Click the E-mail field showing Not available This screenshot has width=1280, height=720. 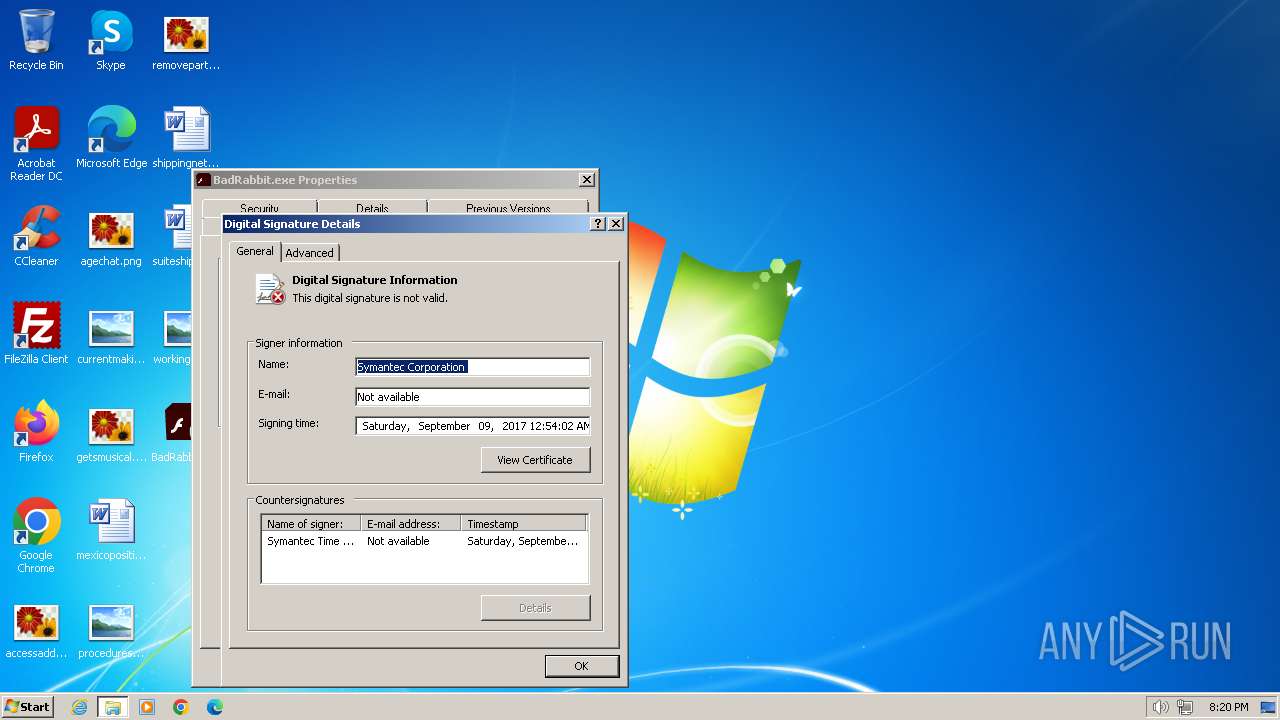pos(473,397)
